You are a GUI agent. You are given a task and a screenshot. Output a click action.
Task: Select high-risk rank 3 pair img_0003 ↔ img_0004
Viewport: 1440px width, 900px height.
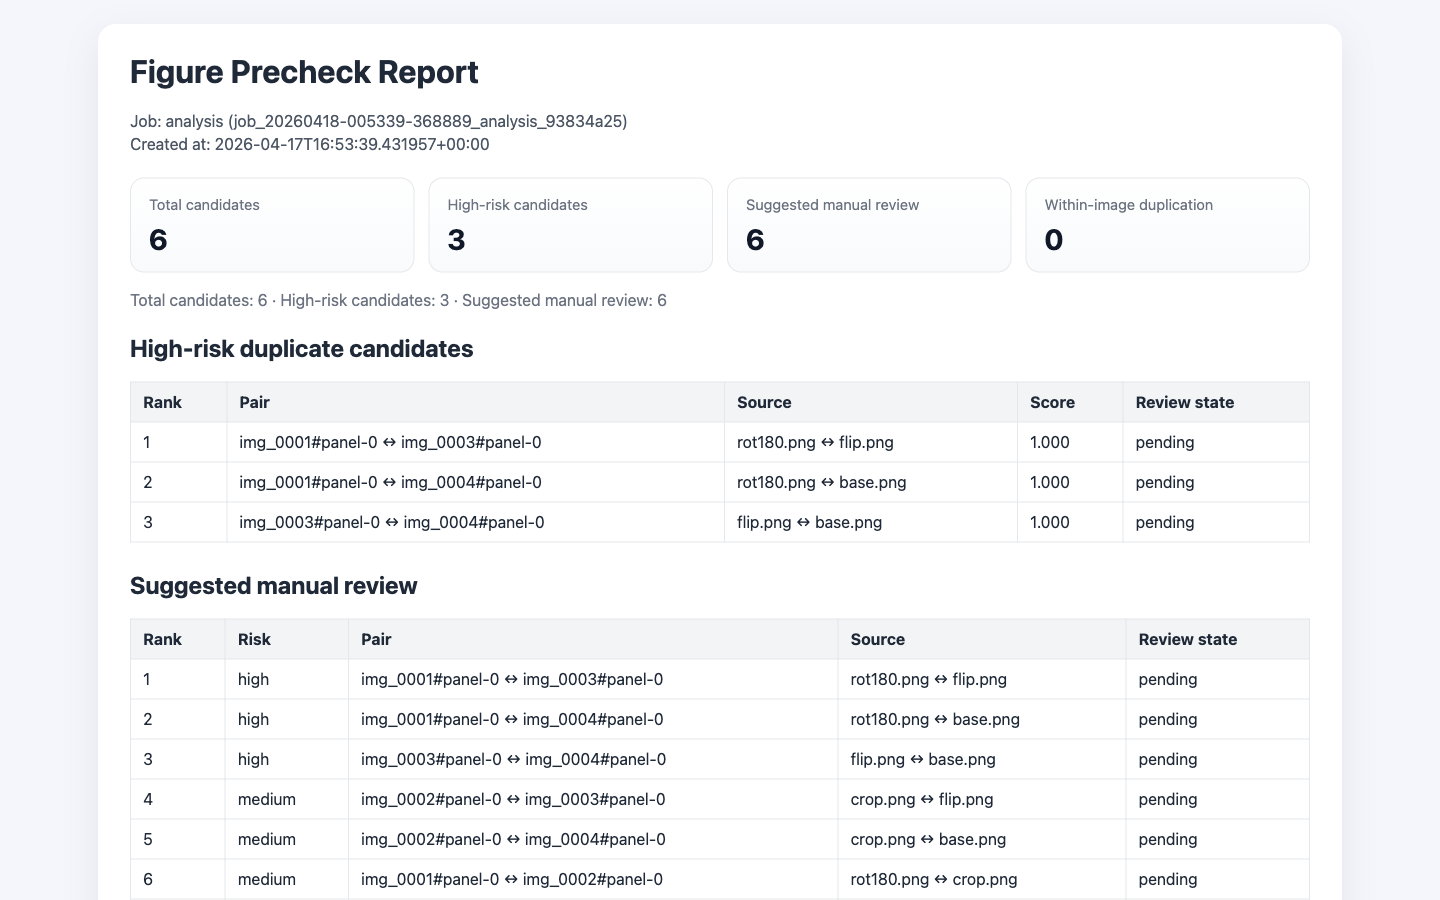(392, 522)
